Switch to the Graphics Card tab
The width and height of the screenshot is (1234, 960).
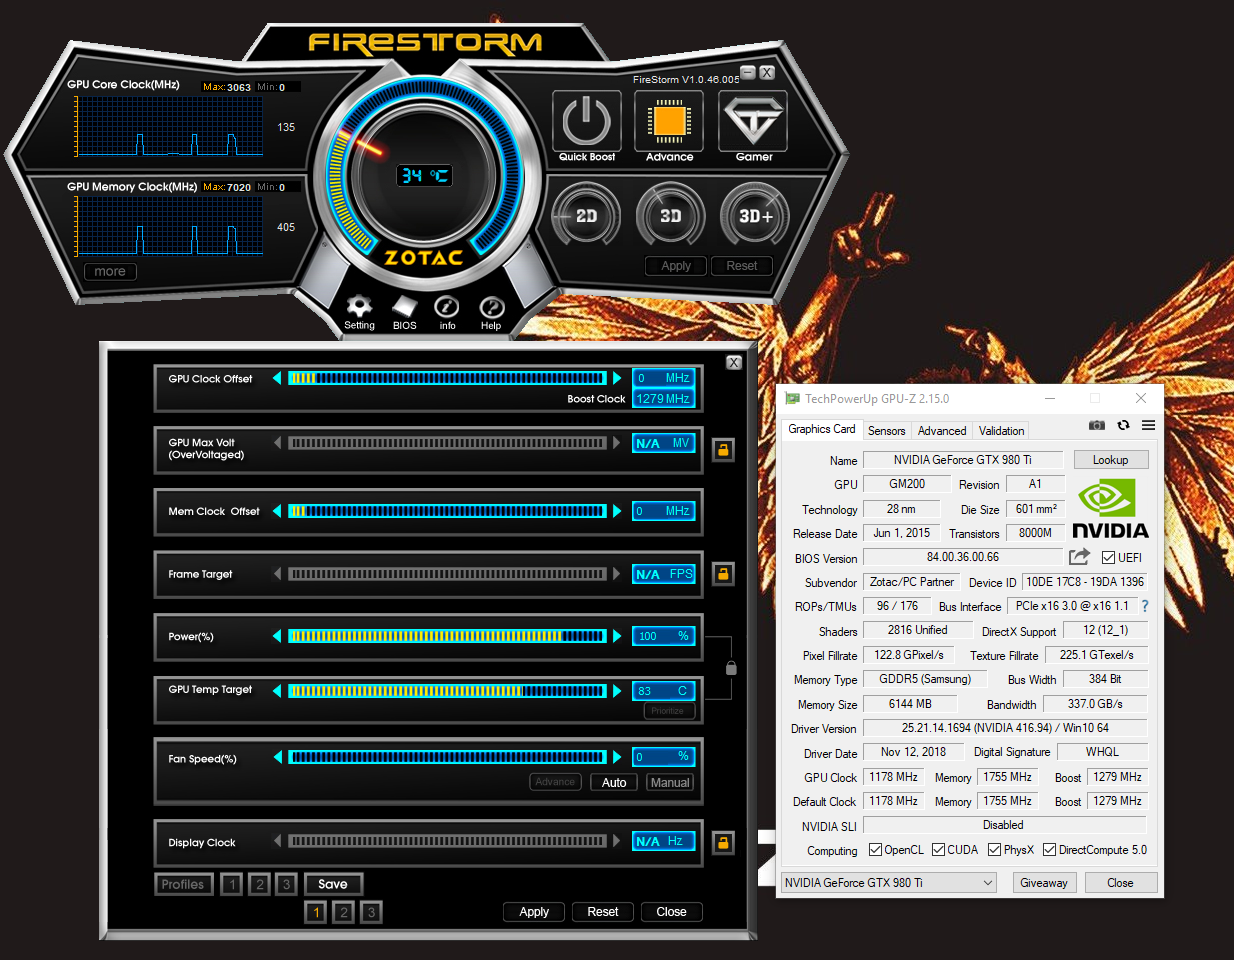(x=822, y=429)
